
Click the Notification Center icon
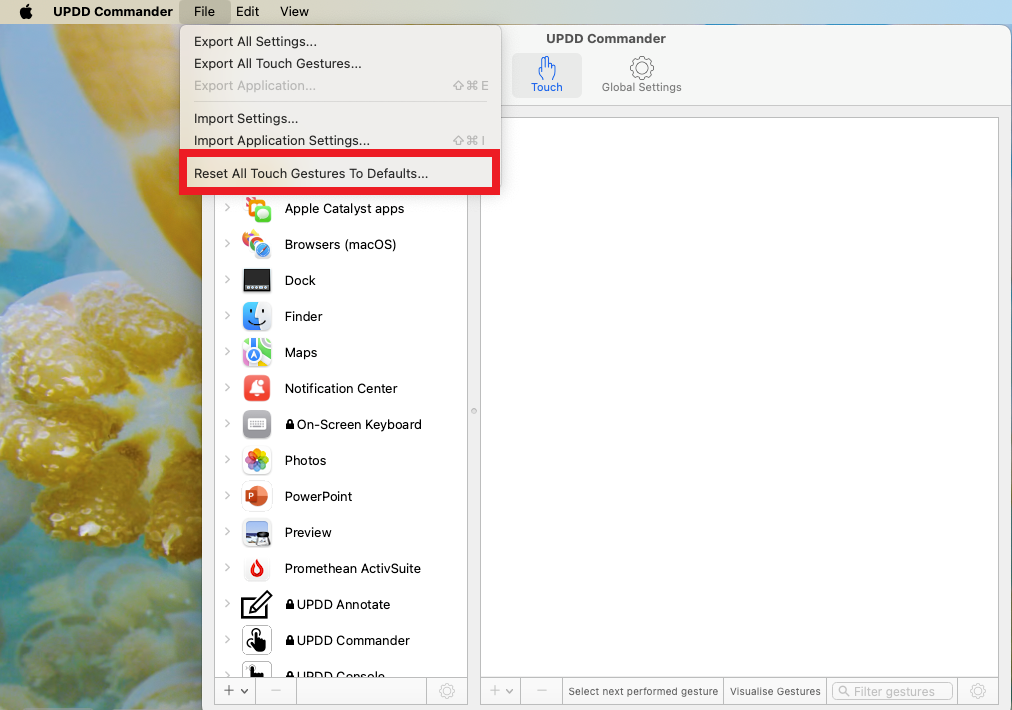(x=257, y=389)
